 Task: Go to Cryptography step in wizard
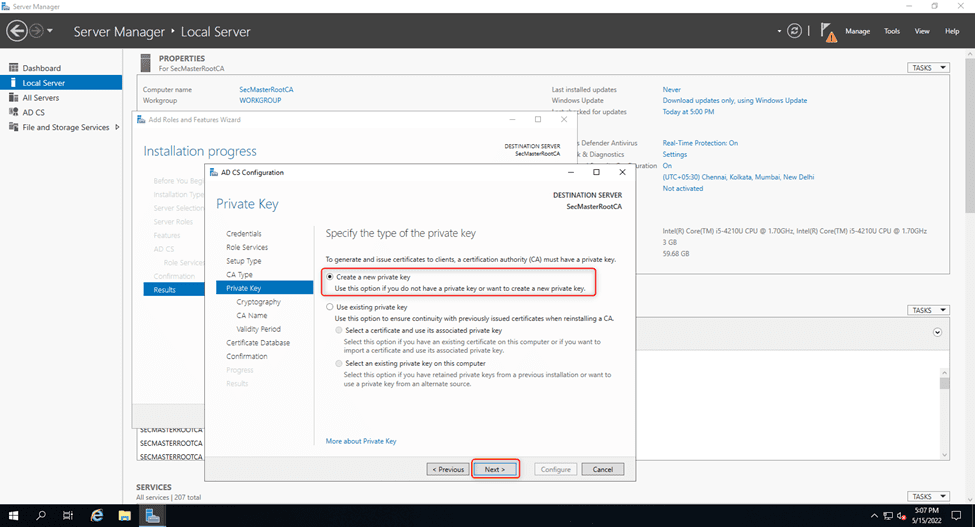(x=259, y=302)
